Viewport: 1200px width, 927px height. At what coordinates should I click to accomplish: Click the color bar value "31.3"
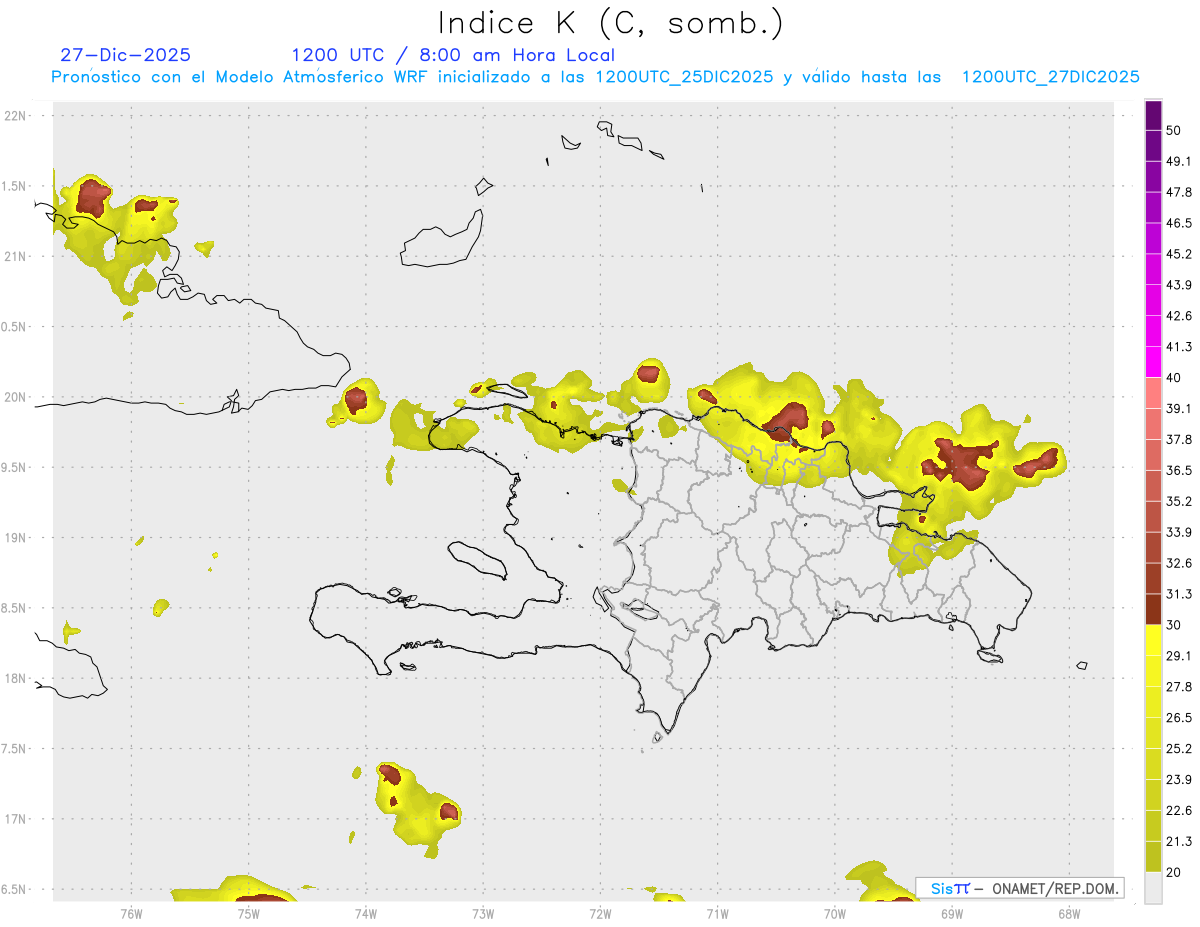pyautogui.click(x=1179, y=594)
